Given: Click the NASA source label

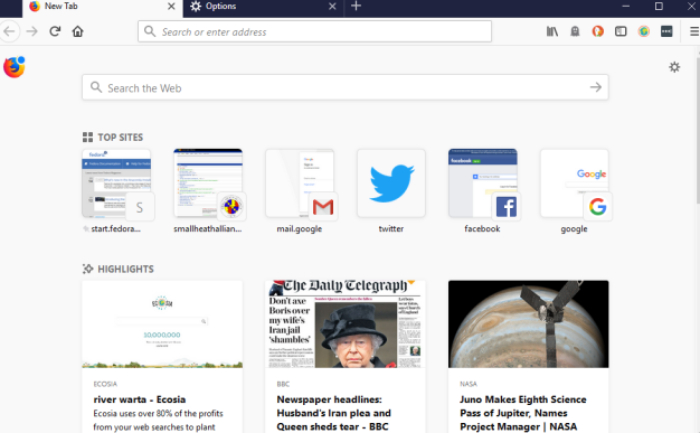Looking at the screenshot, I should coord(468,384).
